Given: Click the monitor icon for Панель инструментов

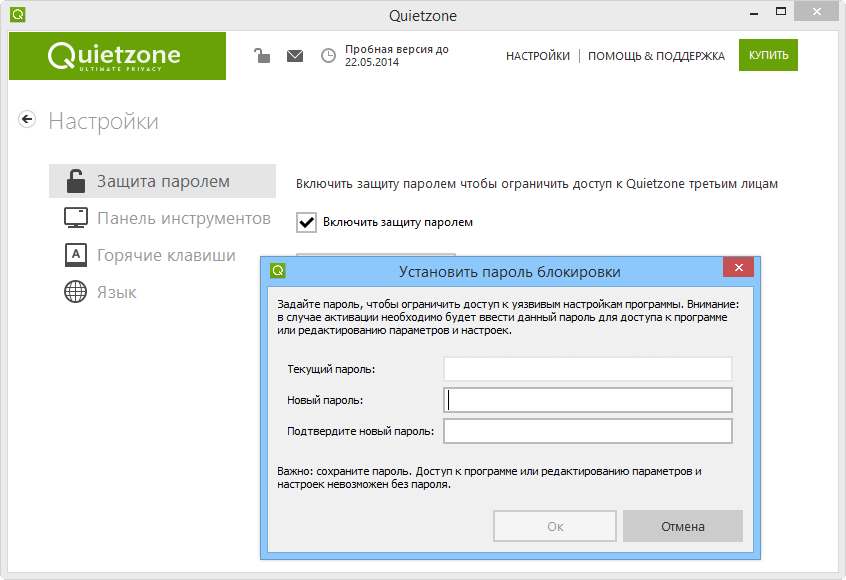Looking at the screenshot, I should 76,218.
